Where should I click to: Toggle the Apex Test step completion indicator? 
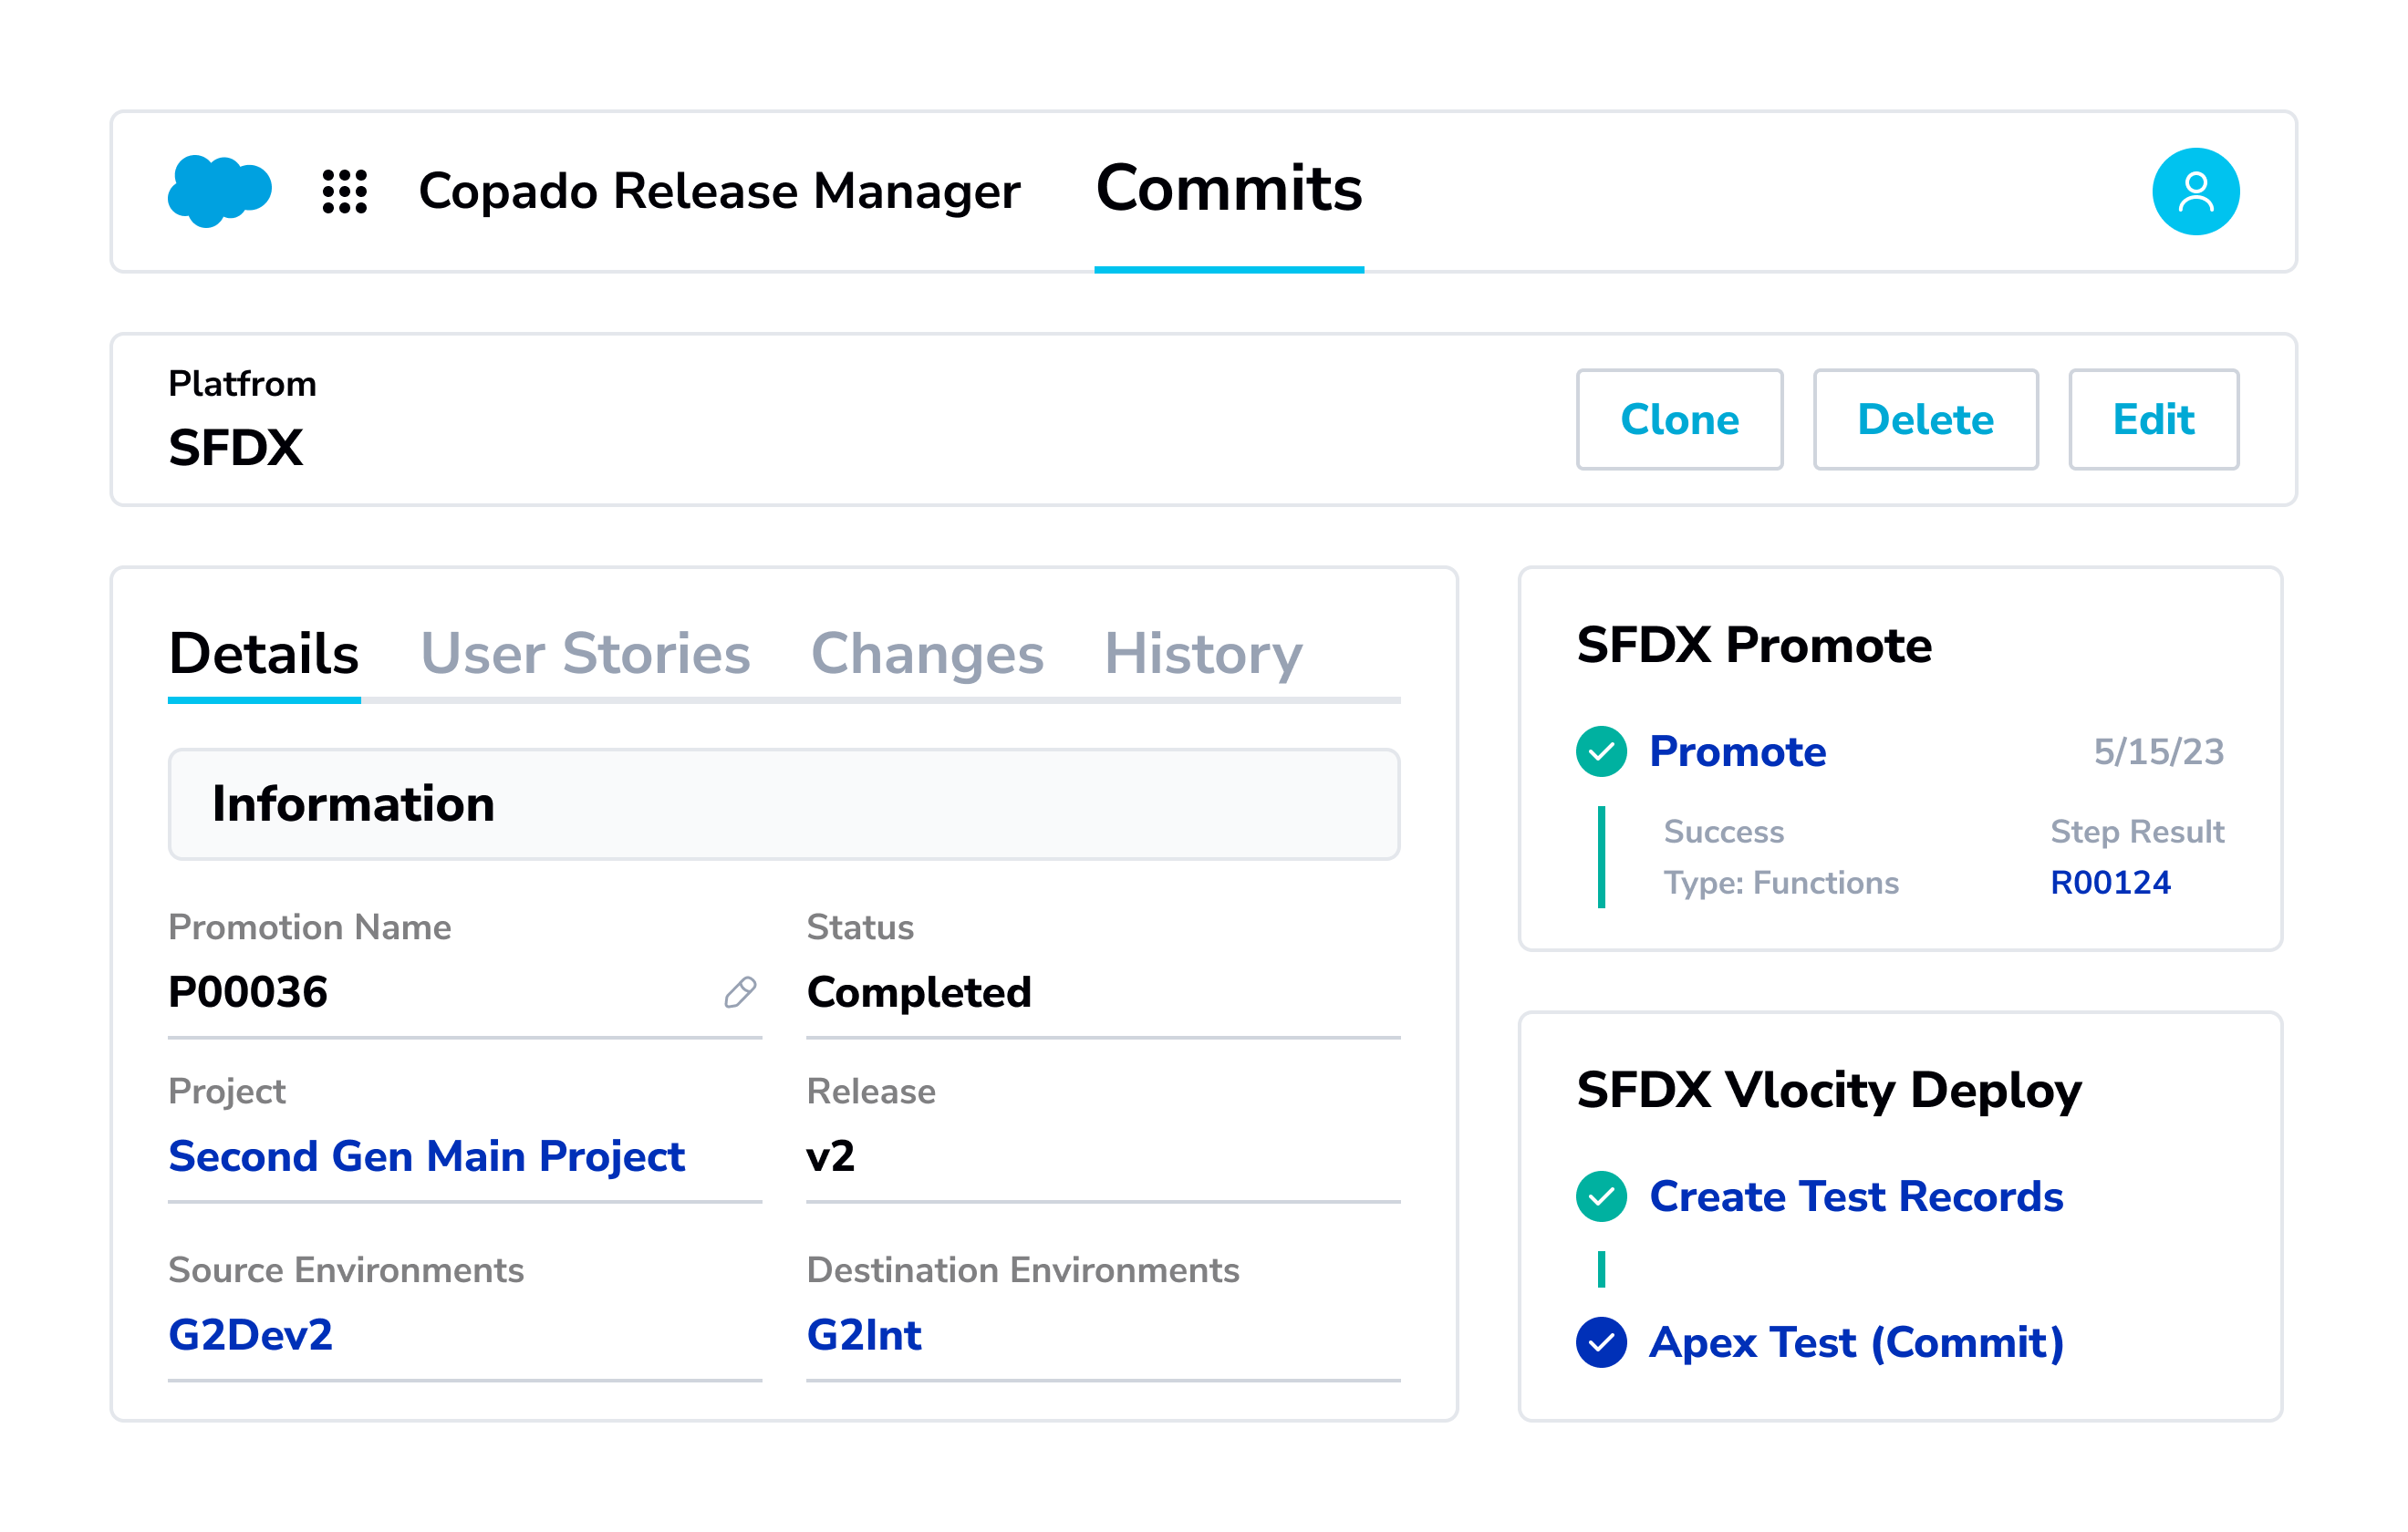(1602, 1343)
